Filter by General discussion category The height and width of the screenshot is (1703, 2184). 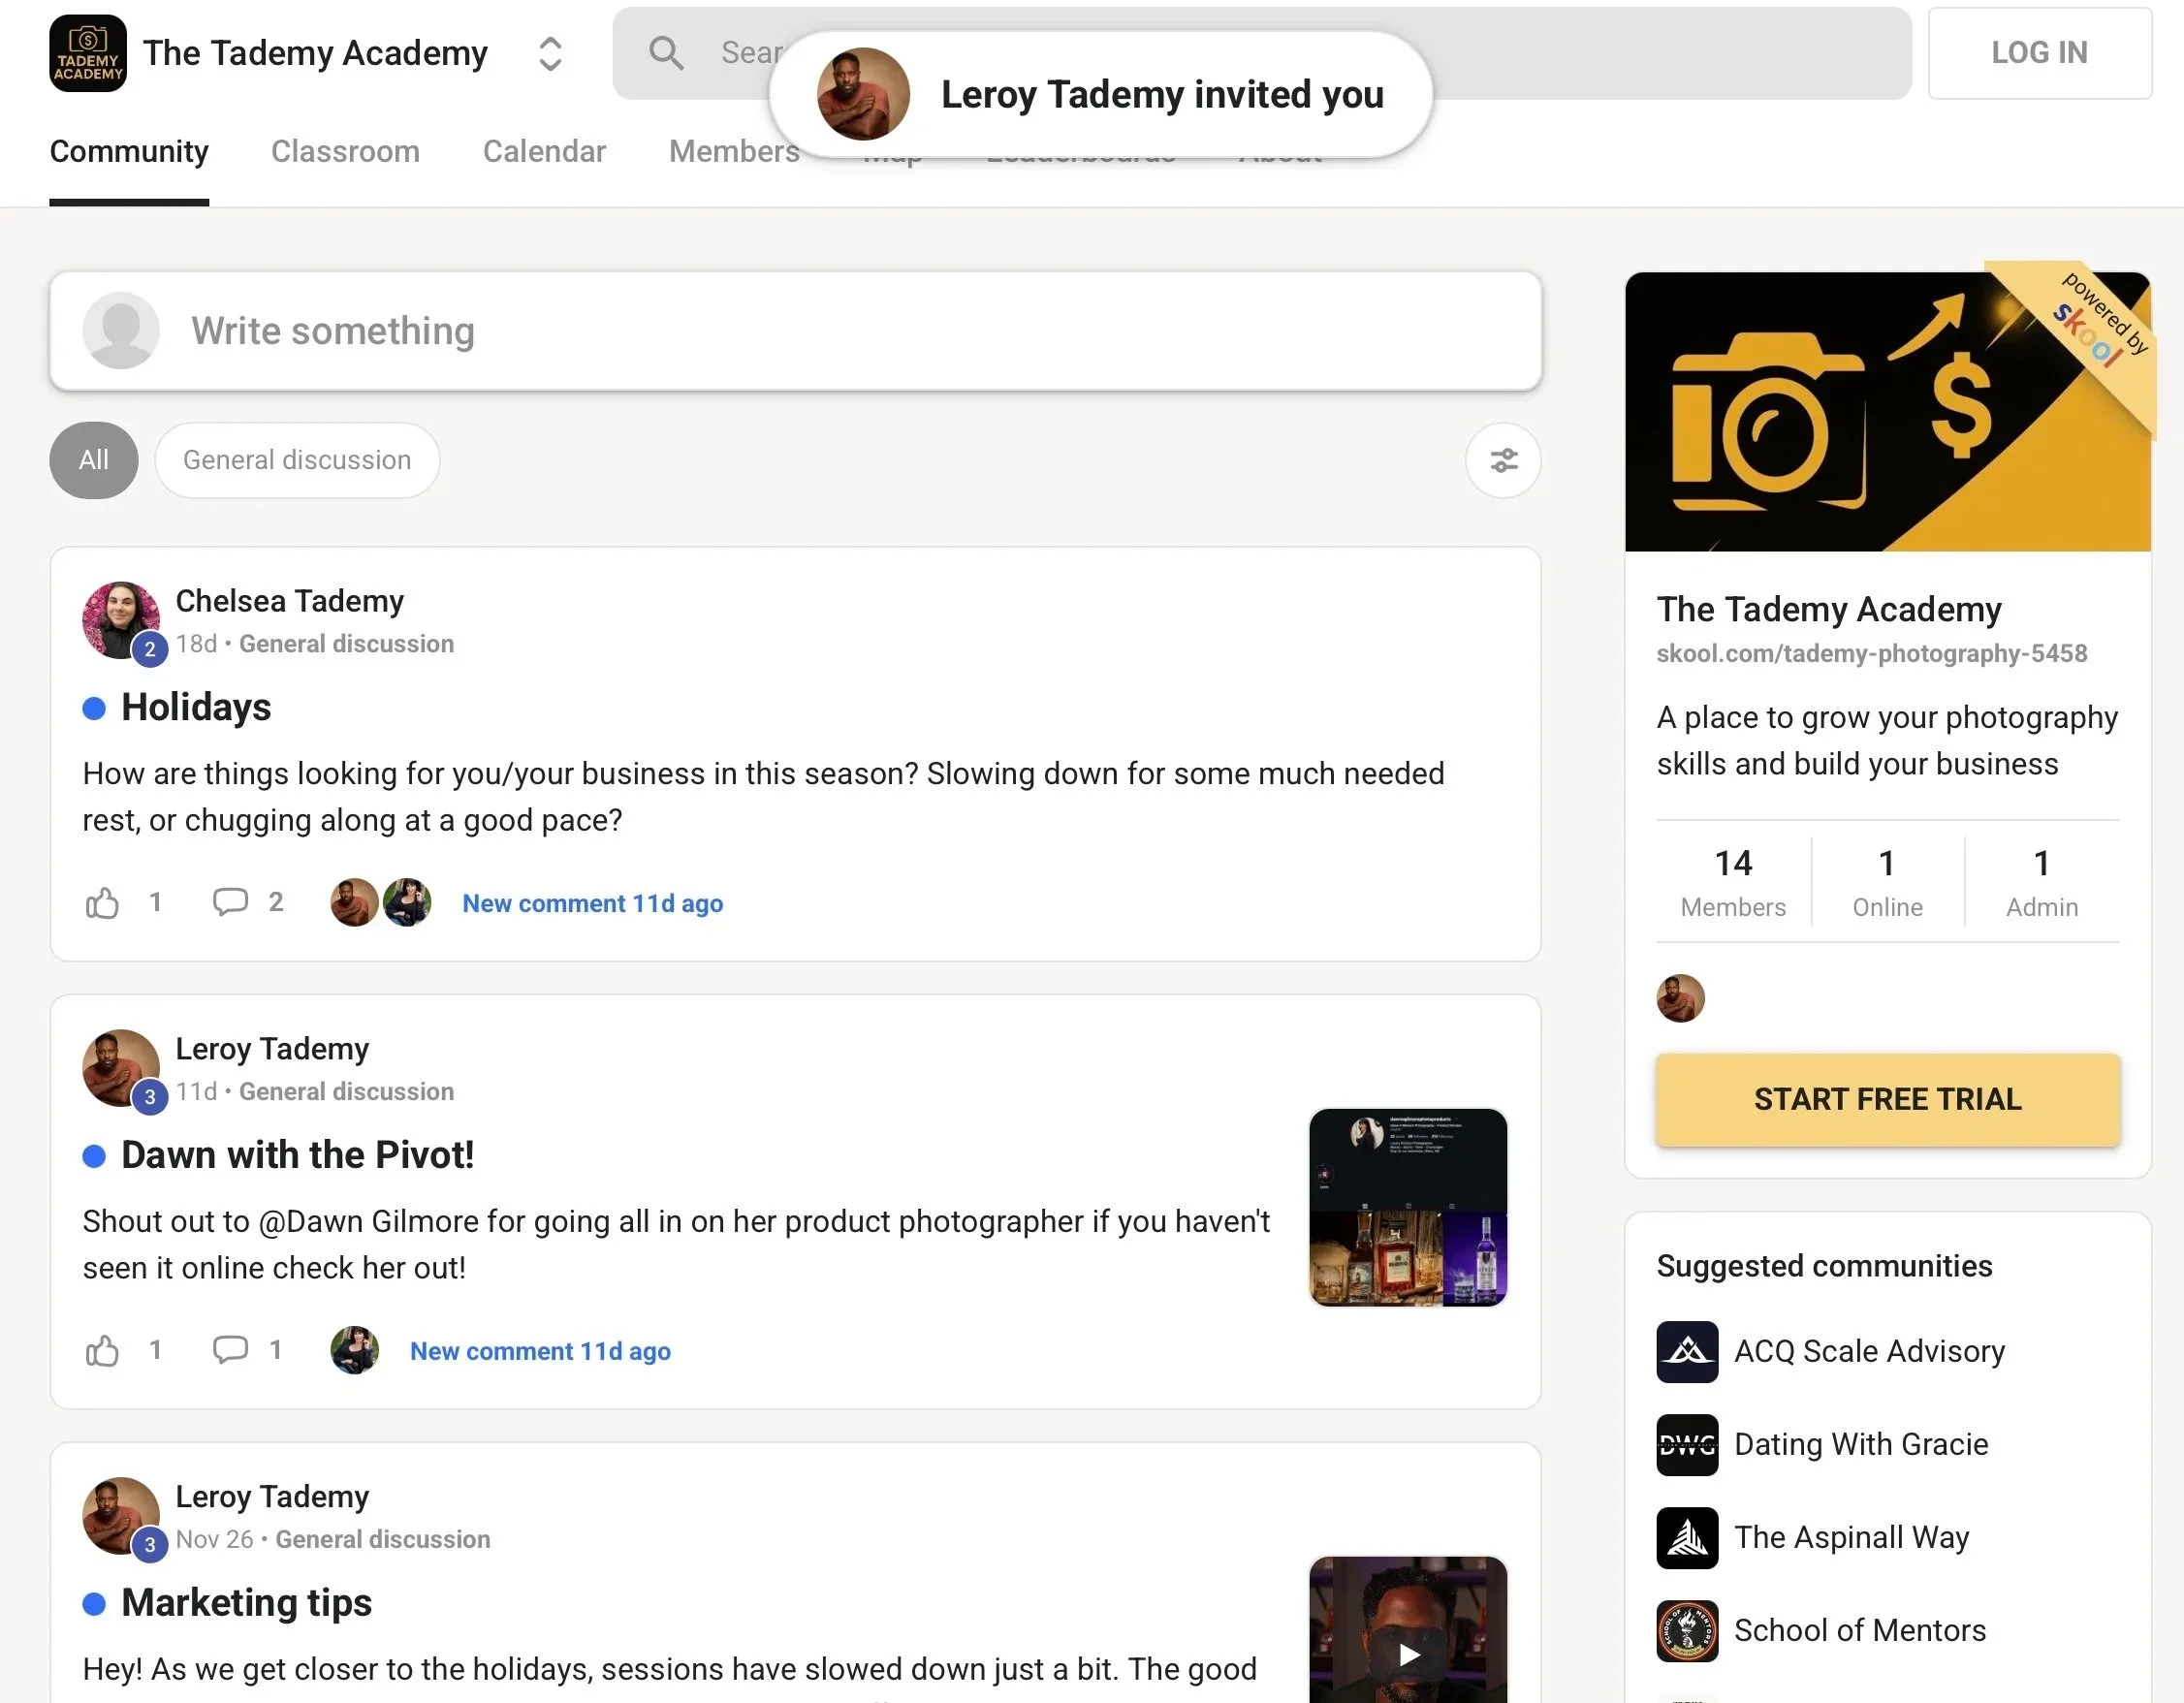[297, 460]
